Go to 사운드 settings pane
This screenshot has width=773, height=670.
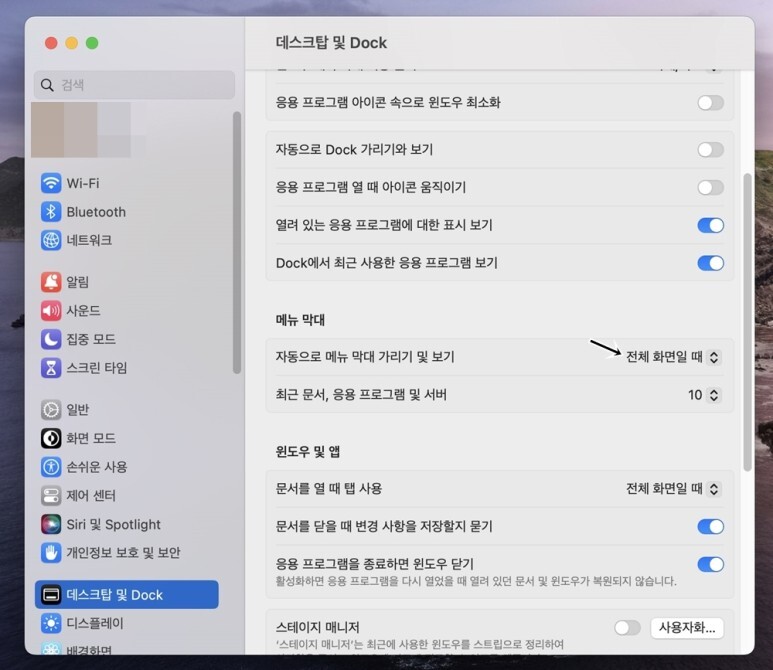tap(83, 311)
